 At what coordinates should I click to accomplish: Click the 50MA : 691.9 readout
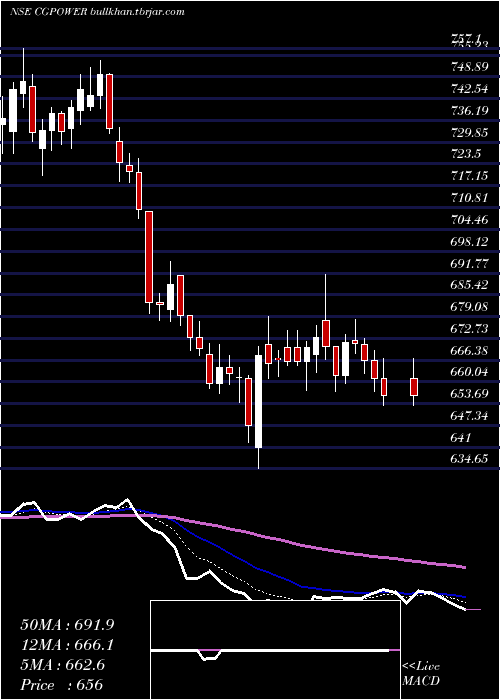click(x=67, y=625)
